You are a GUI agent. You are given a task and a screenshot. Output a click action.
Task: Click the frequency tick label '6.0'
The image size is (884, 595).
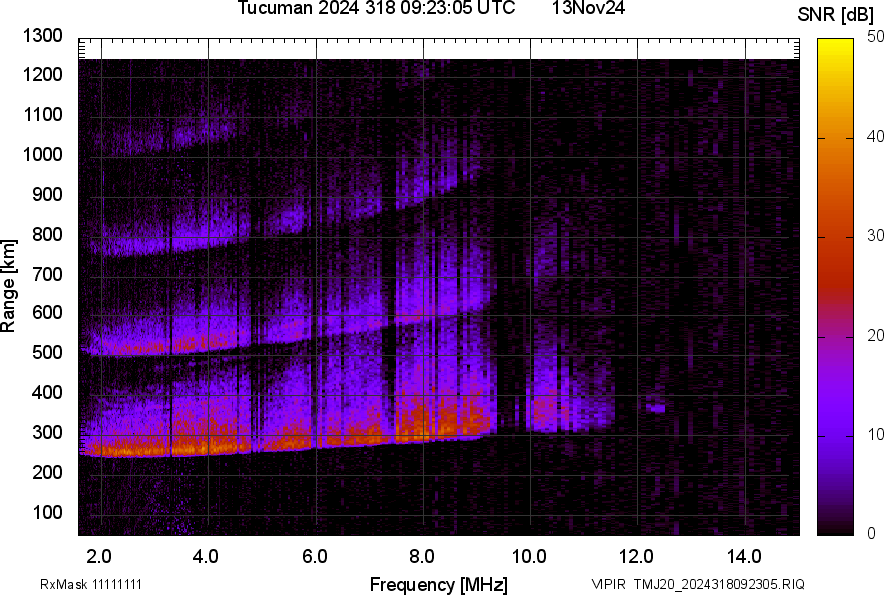(x=315, y=557)
